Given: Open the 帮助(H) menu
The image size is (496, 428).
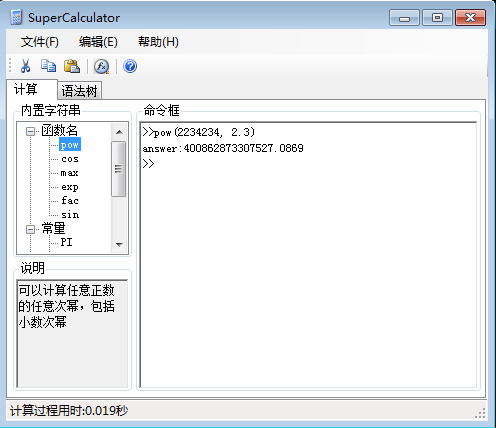Looking at the screenshot, I should [158, 42].
